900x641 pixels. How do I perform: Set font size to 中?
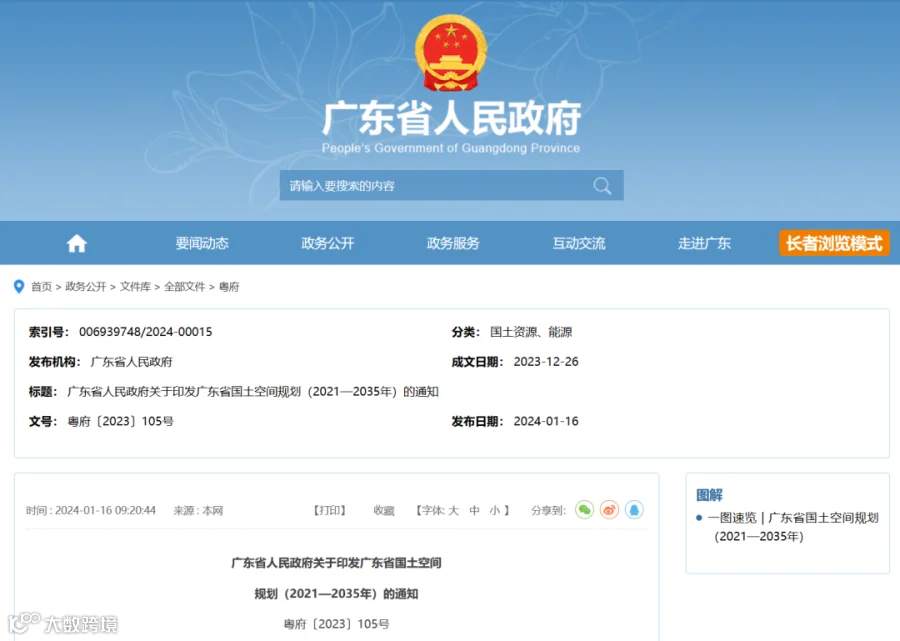474,510
